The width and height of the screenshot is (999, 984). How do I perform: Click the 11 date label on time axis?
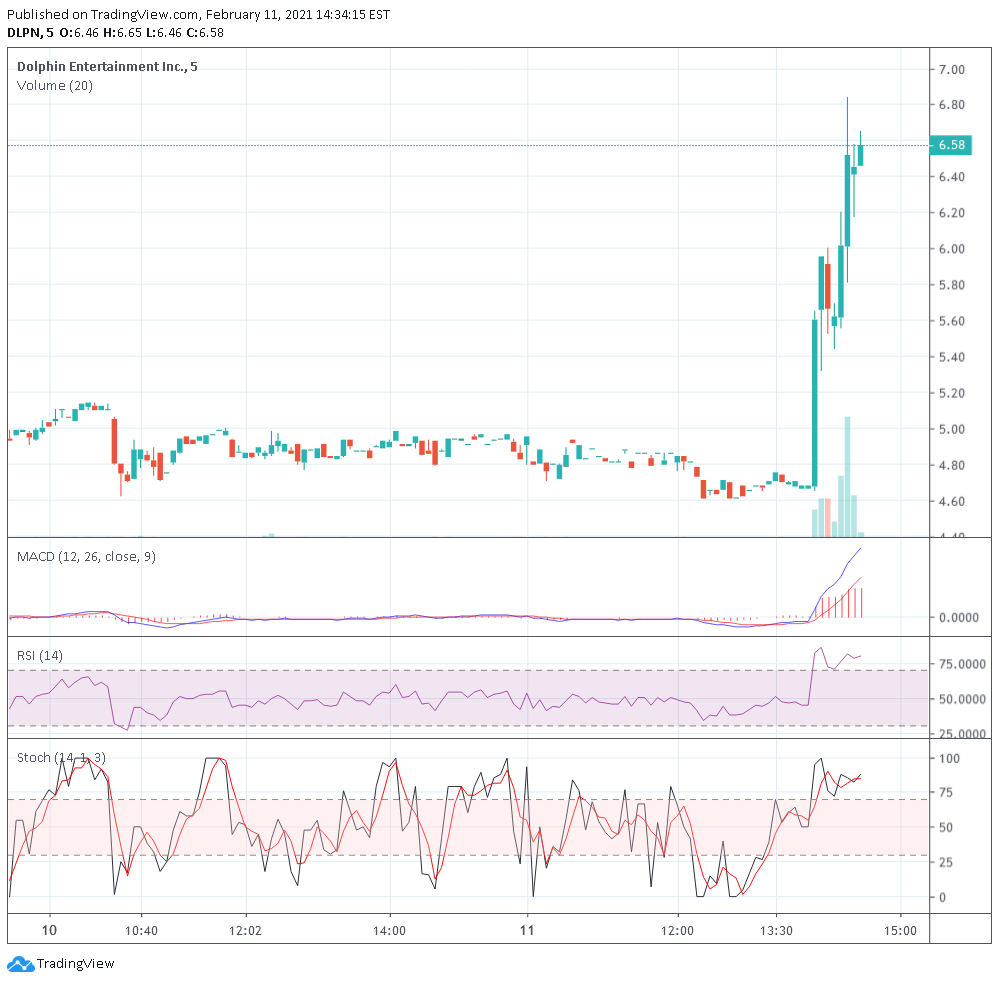(x=527, y=930)
